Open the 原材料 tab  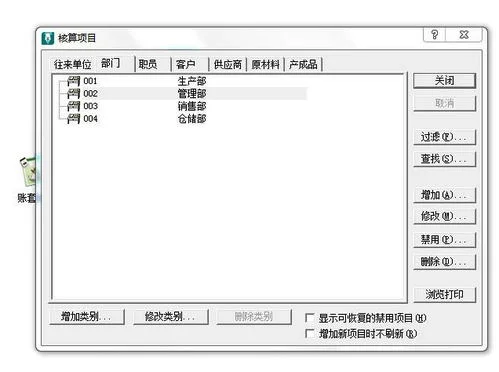tap(265, 64)
